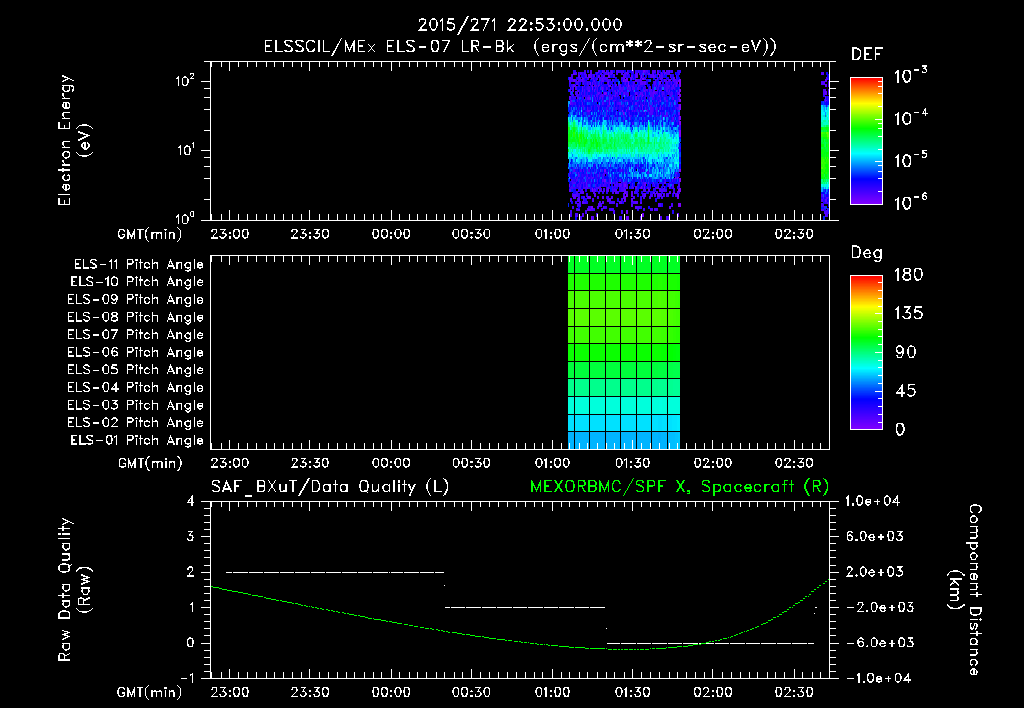Select the ELS-01 Pitch Angle row label
Image resolution: width=1024 pixels, height=708 pixels.
click(x=136, y=440)
